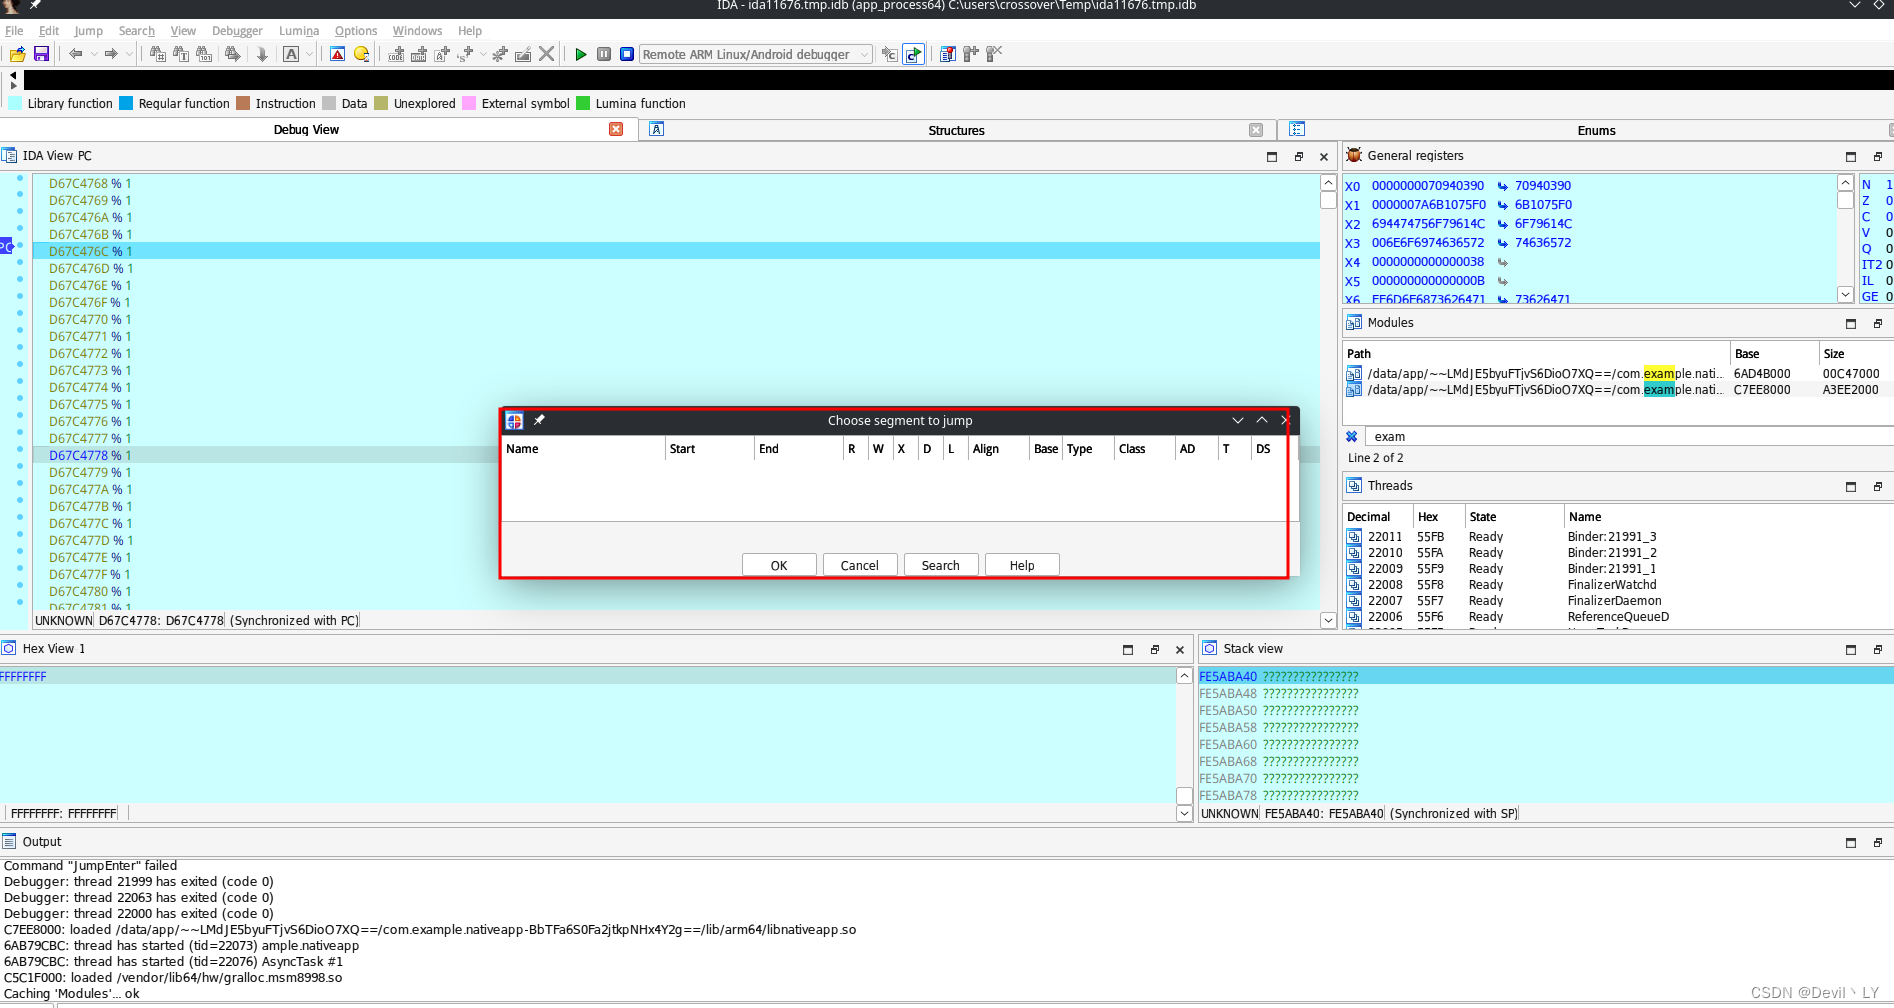Open a file with the folder toolbar icon
The height and width of the screenshot is (1008, 1894).
click(x=17, y=54)
